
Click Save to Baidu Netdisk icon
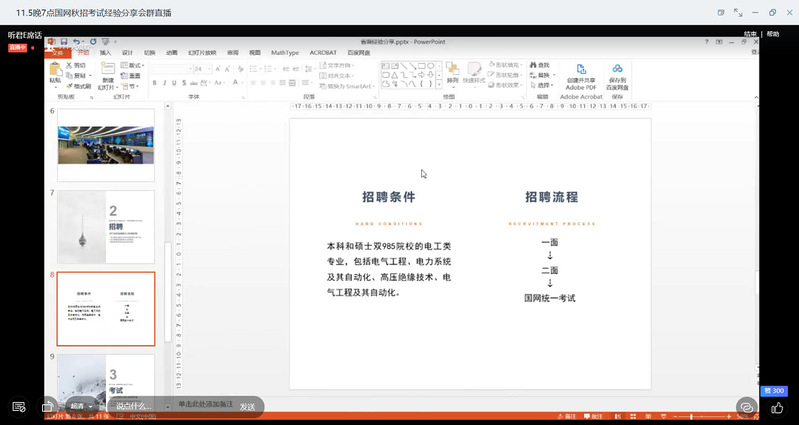point(618,72)
